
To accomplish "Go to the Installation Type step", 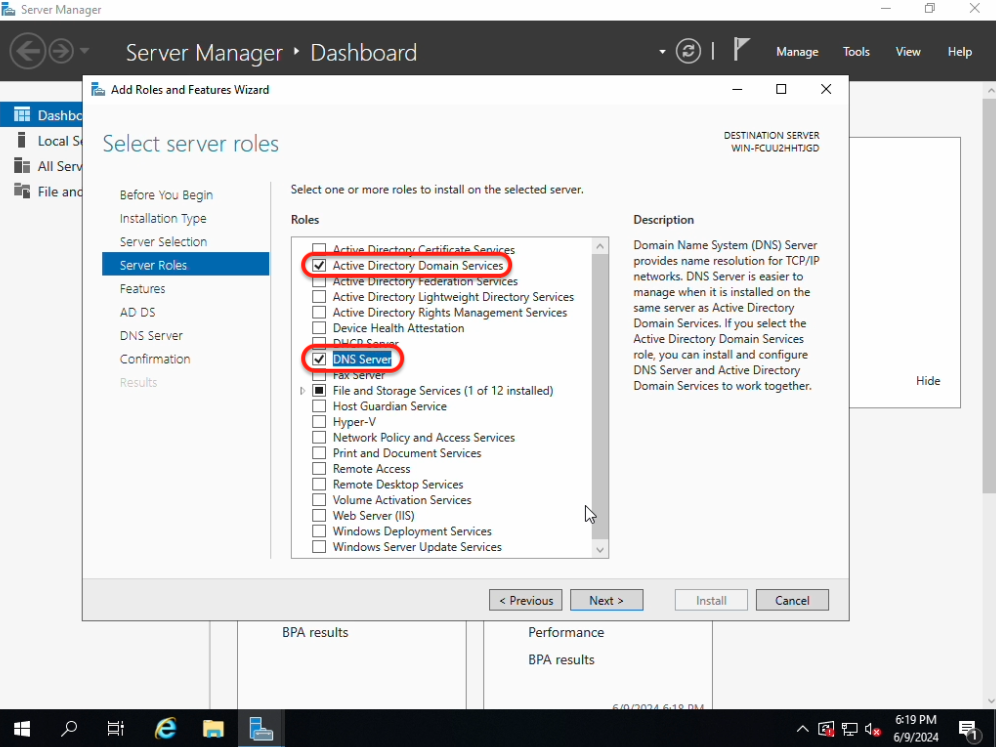I will coord(163,219).
